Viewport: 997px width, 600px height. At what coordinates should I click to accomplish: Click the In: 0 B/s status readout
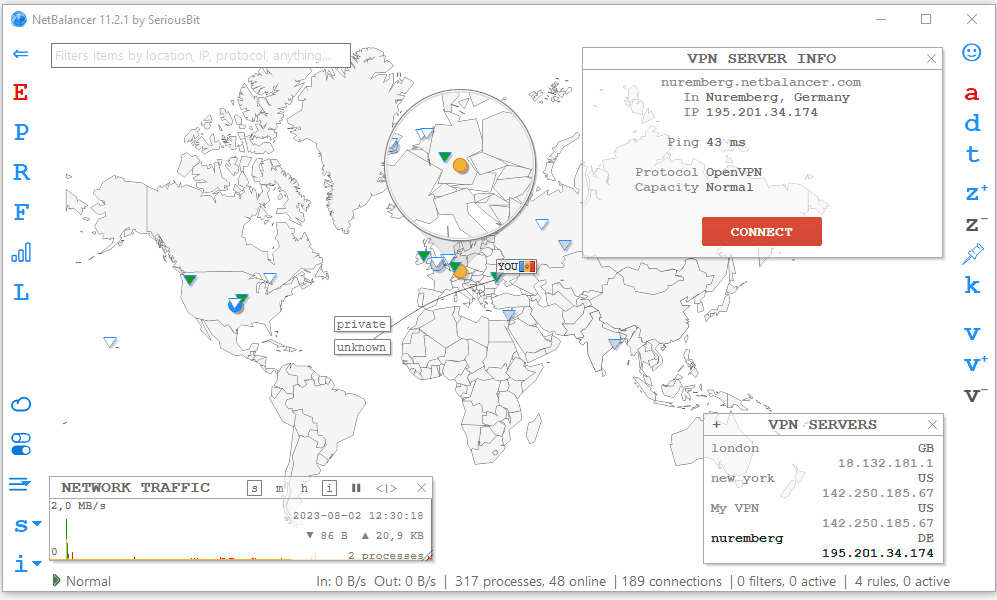pyautogui.click(x=341, y=581)
